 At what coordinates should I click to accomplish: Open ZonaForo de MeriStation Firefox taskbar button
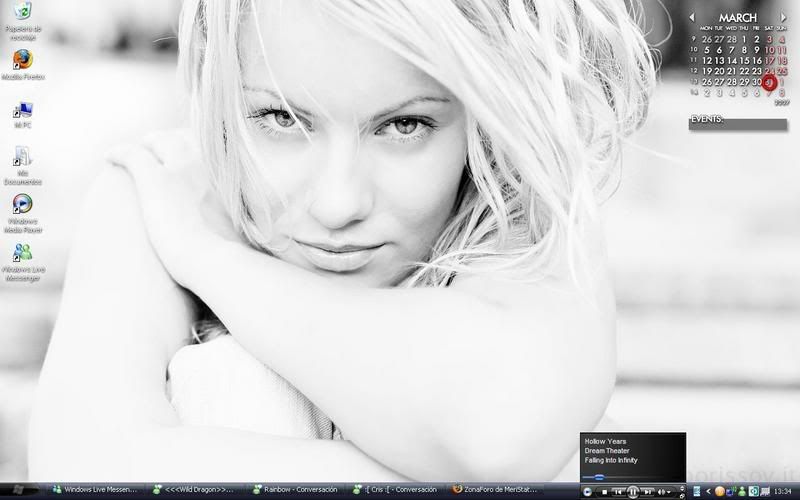497,490
